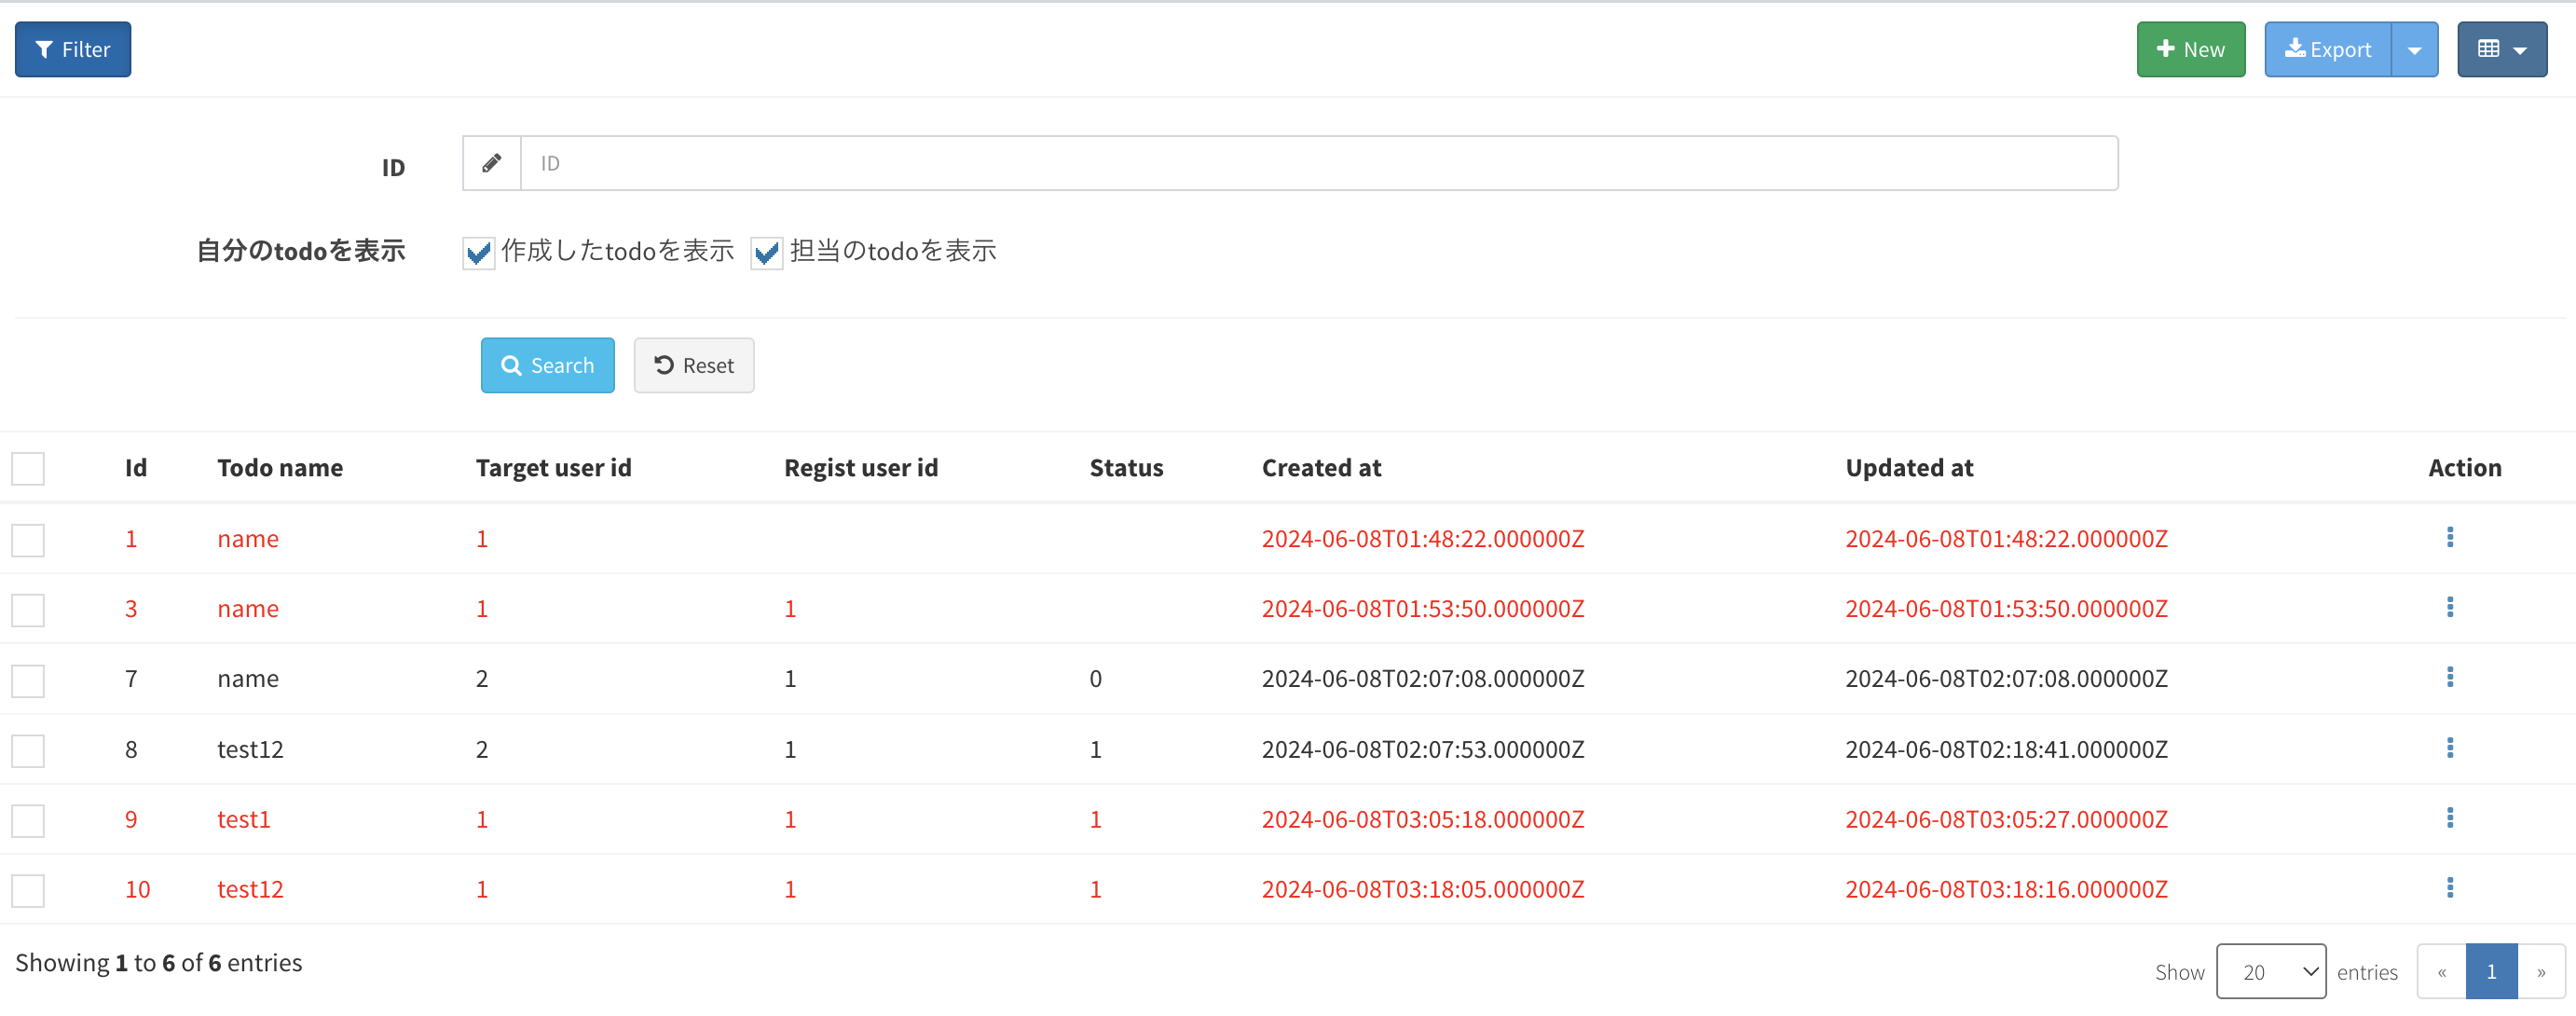The height and width of the screenshot is (1016, 2576).
Task: Open action menu for todo id 3
Action: [x=2449, y=608]
